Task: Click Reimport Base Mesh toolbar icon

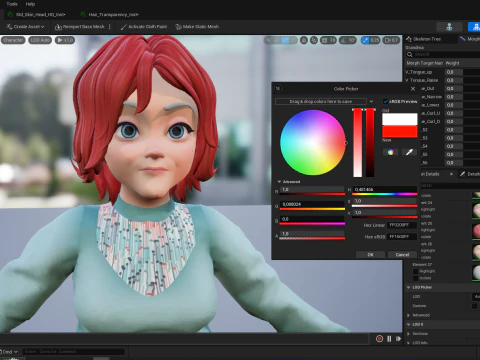Action: tap(58, 27)
